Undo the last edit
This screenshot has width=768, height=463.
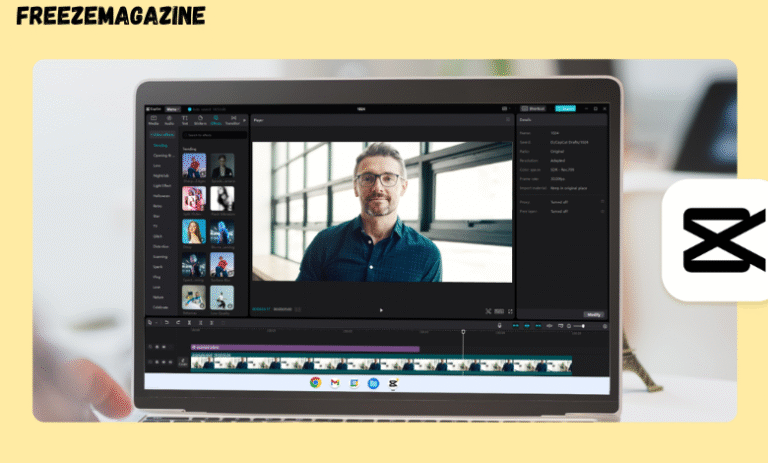(167, 323)
